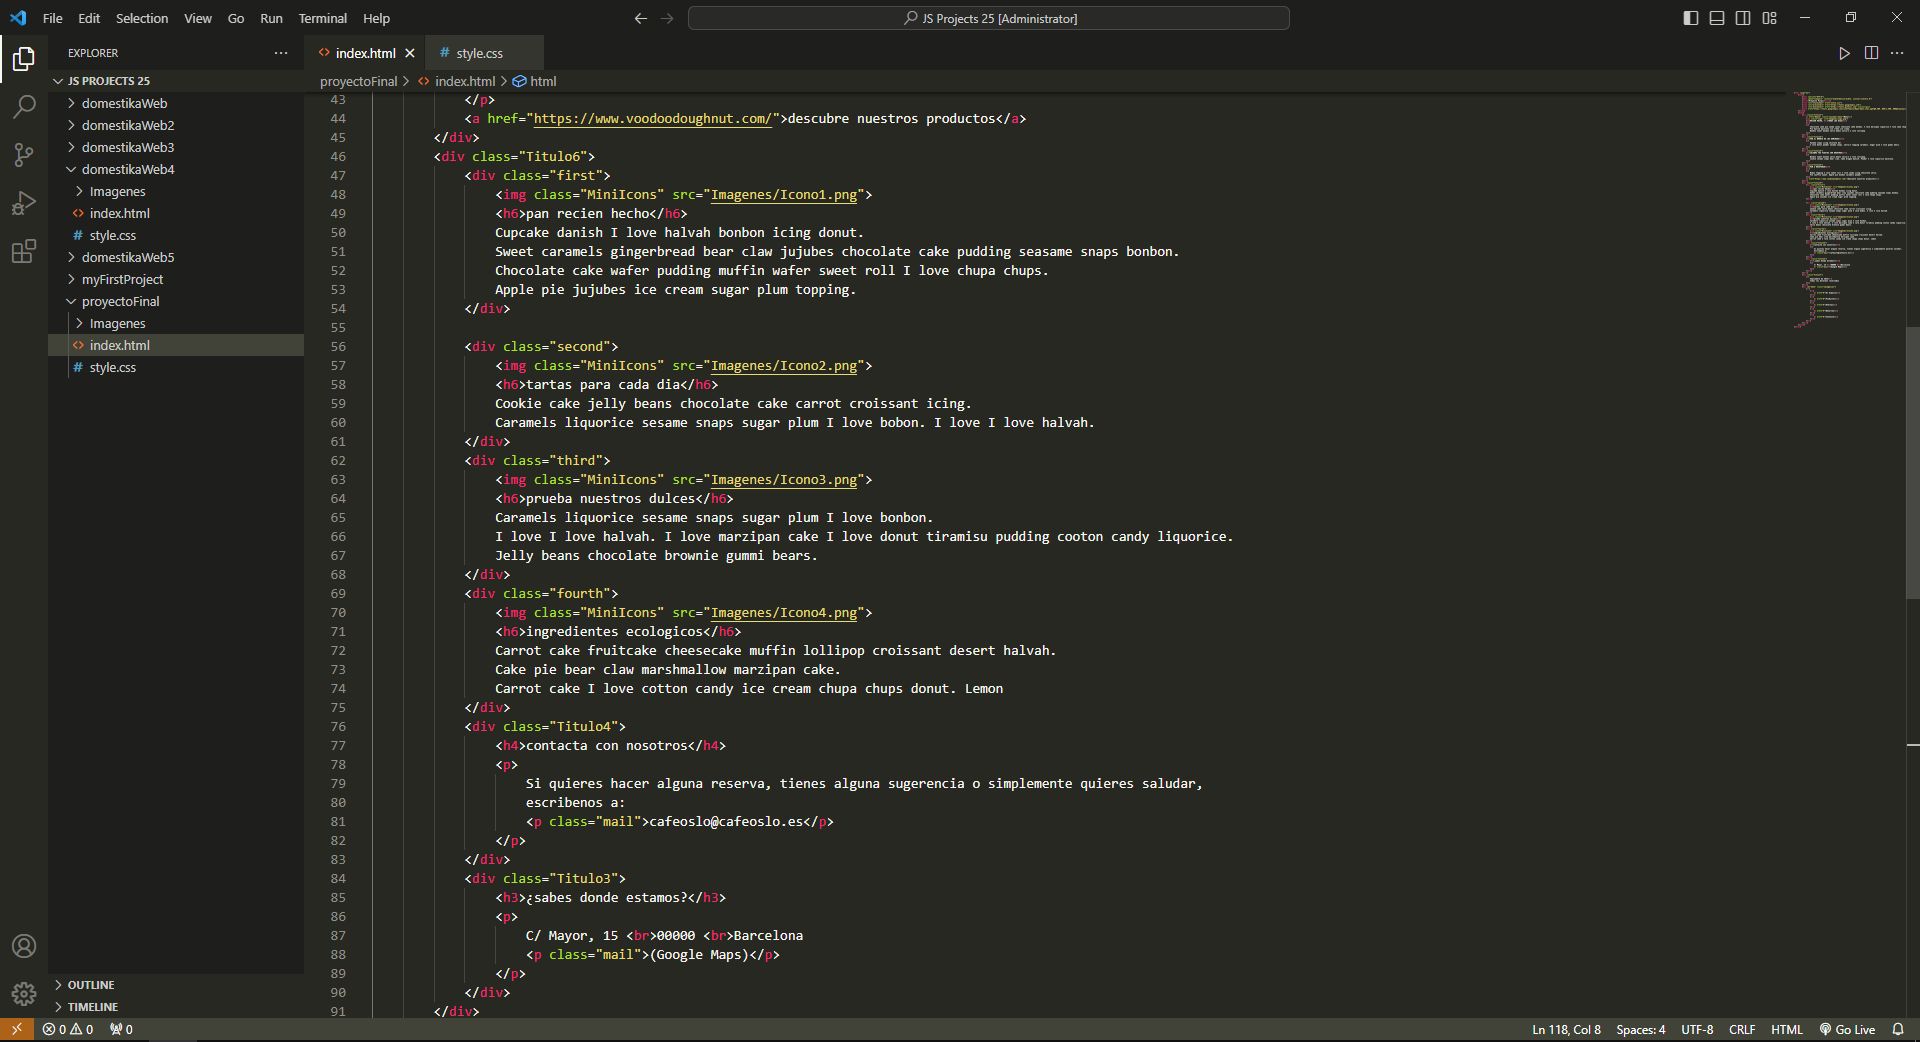Expand the myFirstProject folder
The height and width of the screenshot is (1042, 1920).
[x=176, y=279]
